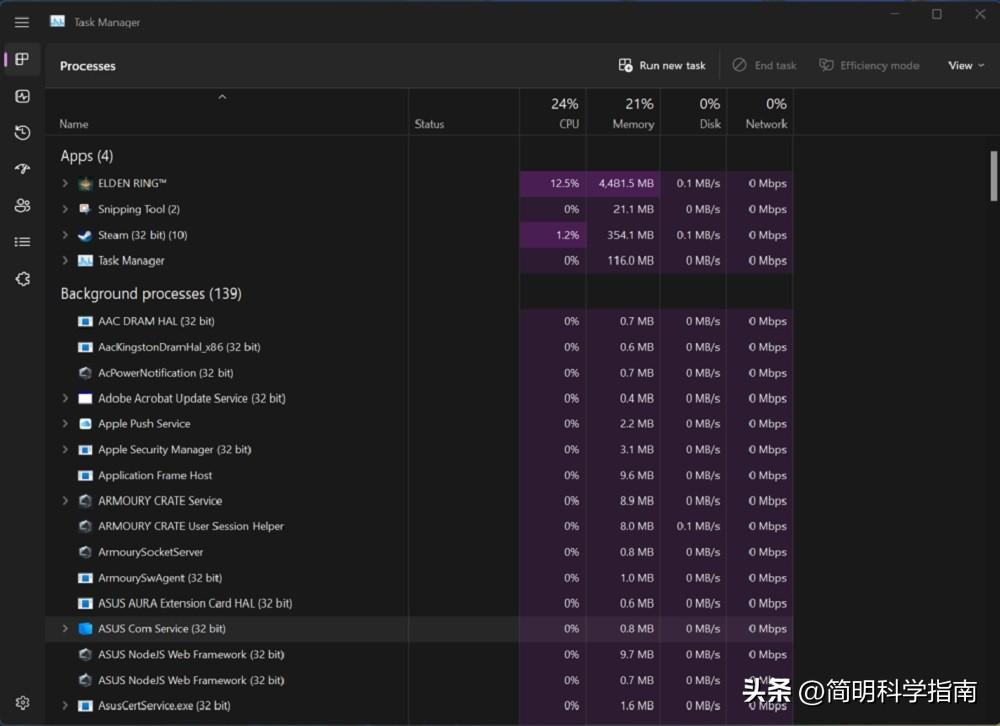The height and width of the screenshot is (726, 1000).
Task: Expand Adobe Acrobat Update Service row
Action: tap(65, 398)
